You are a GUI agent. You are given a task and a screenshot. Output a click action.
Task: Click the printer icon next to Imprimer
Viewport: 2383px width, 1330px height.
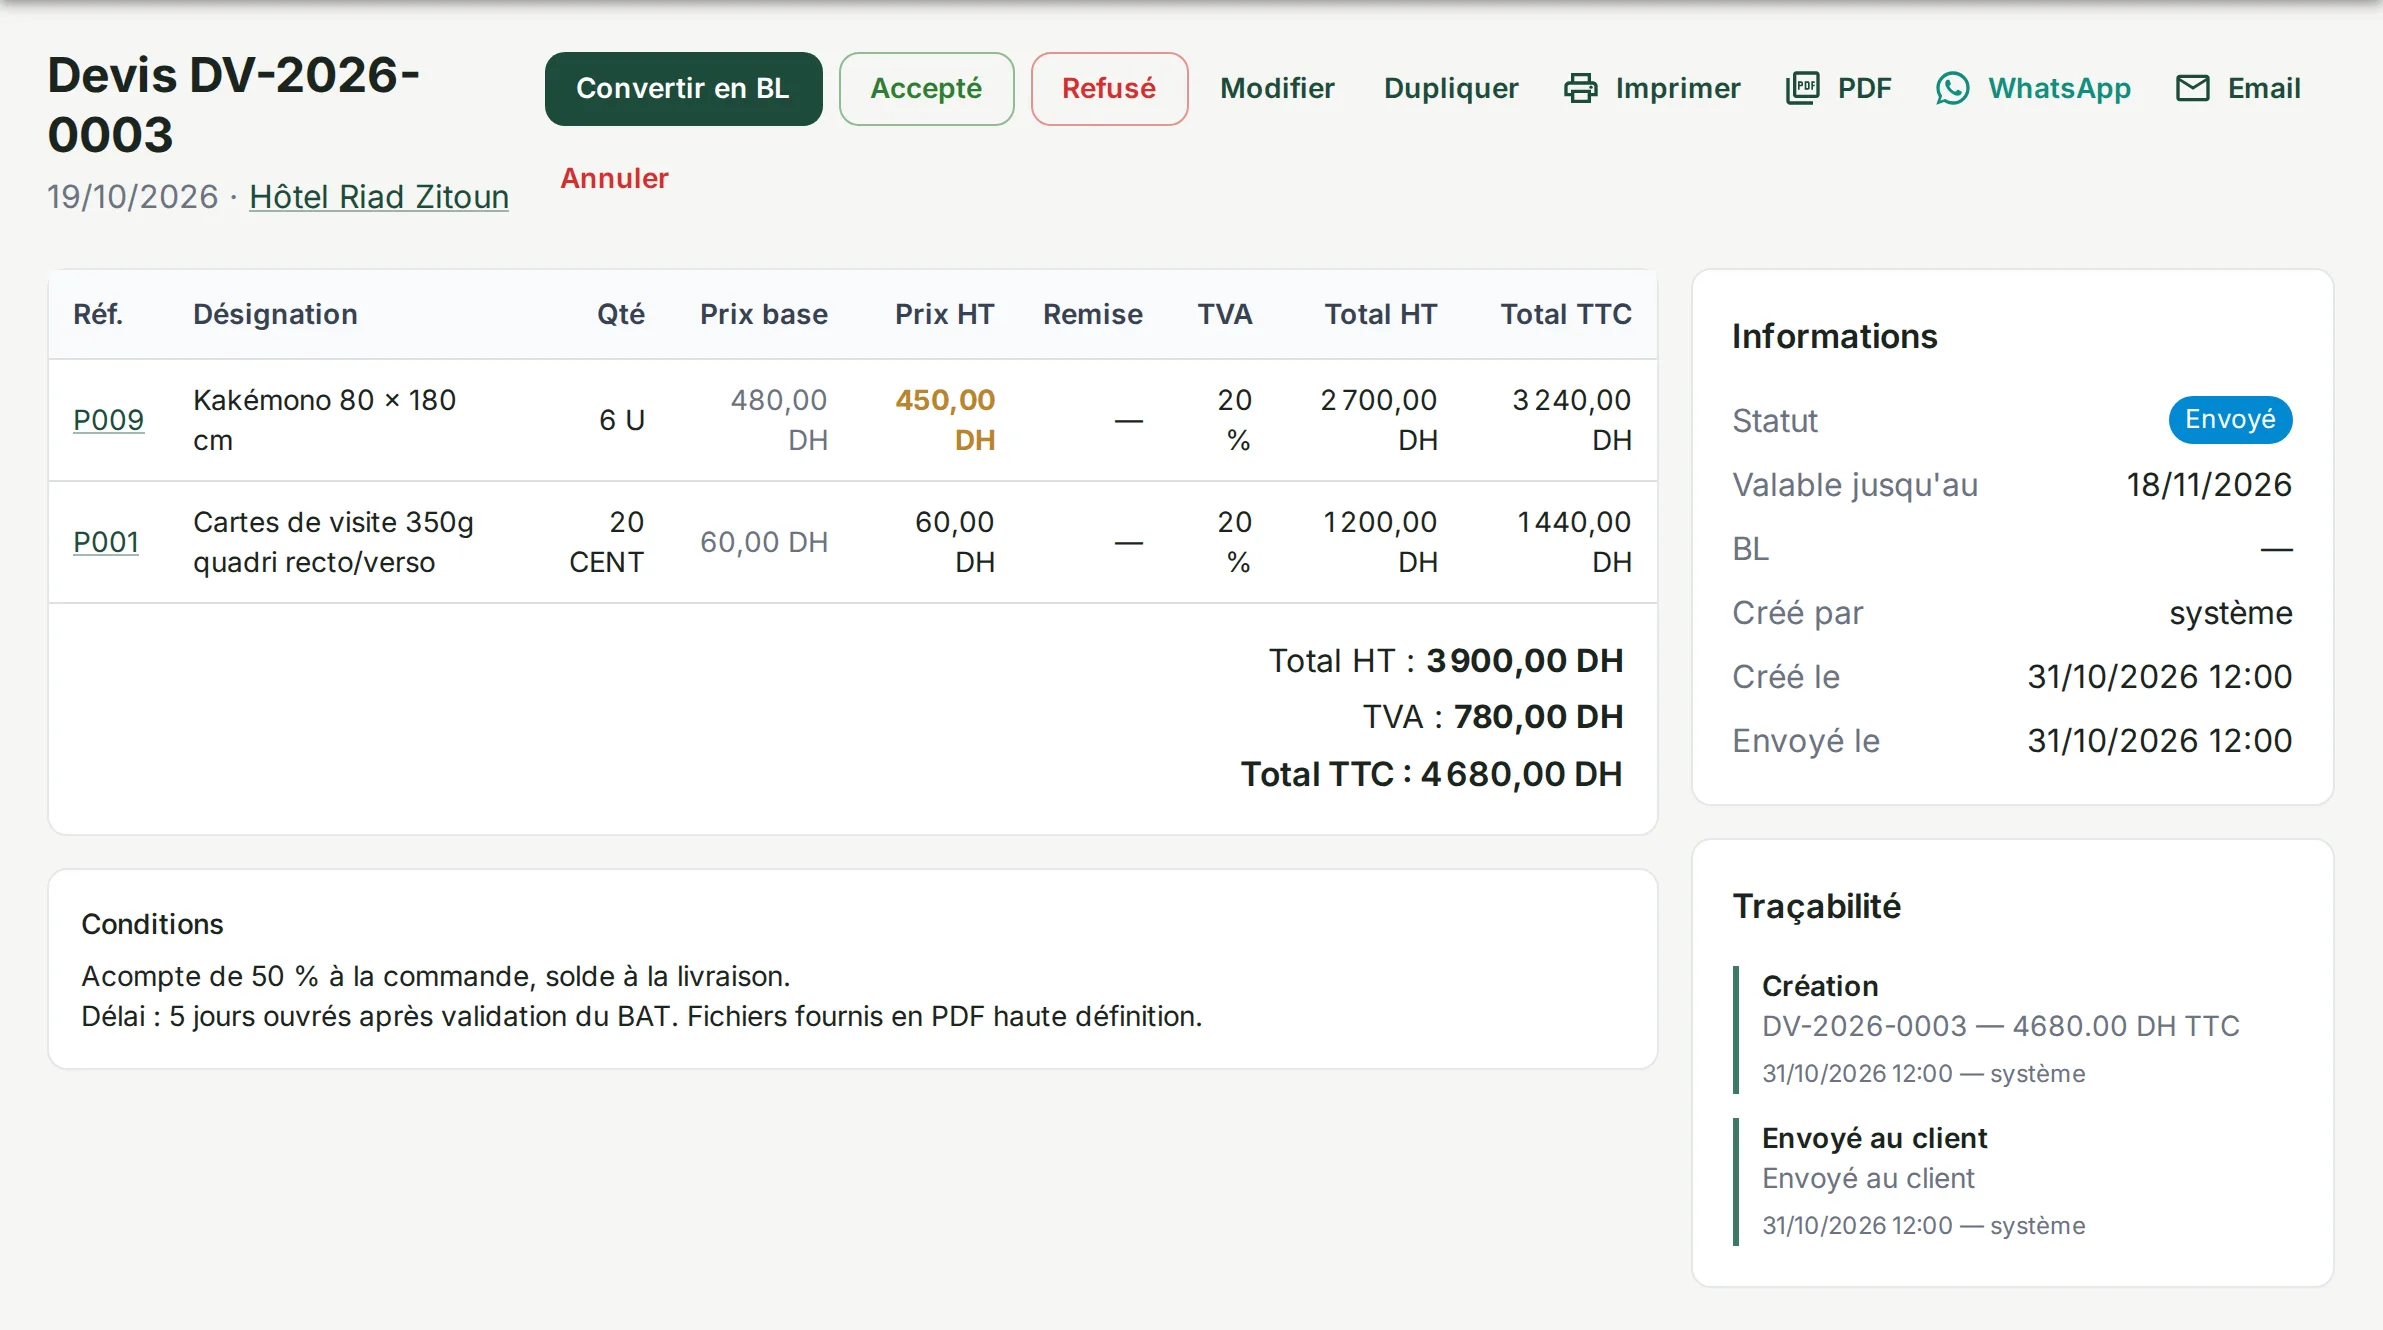coord(1580,88)
